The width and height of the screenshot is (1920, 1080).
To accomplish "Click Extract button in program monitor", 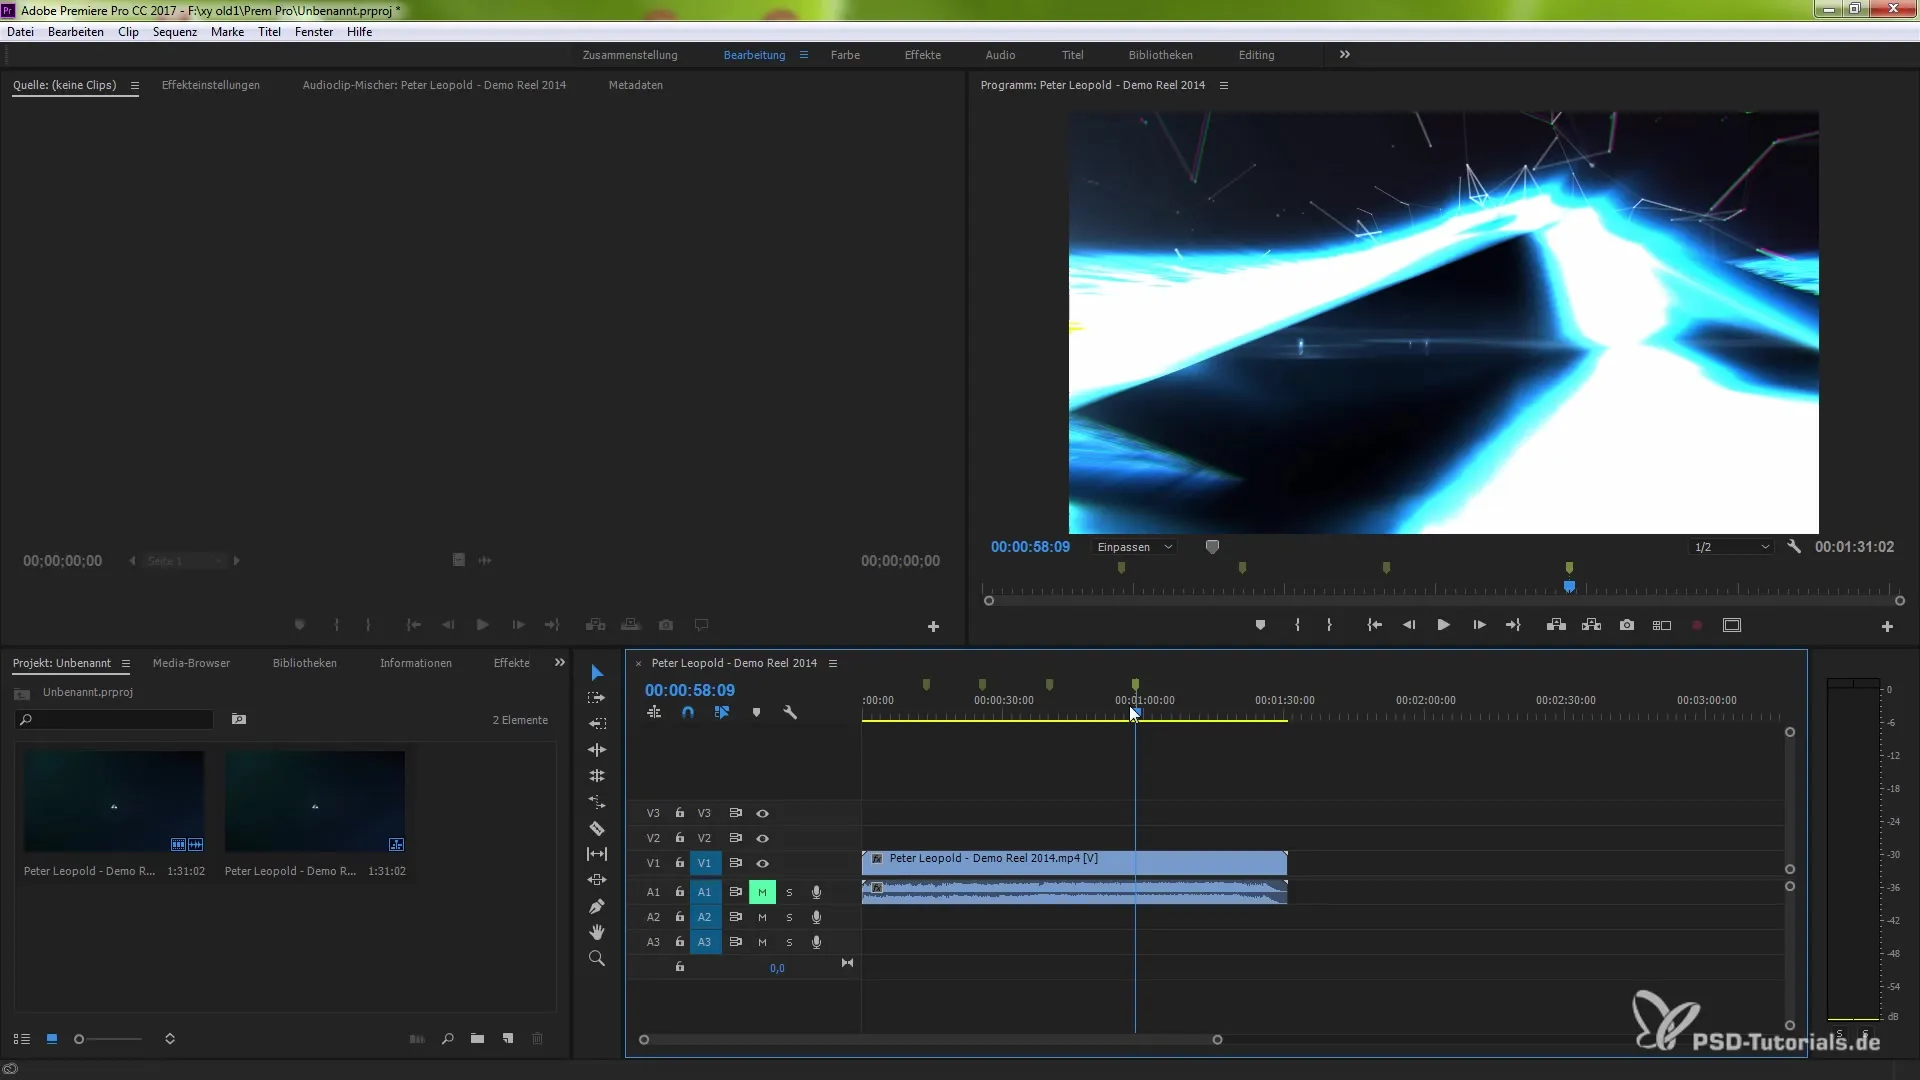I will [x=1592, y=625].
